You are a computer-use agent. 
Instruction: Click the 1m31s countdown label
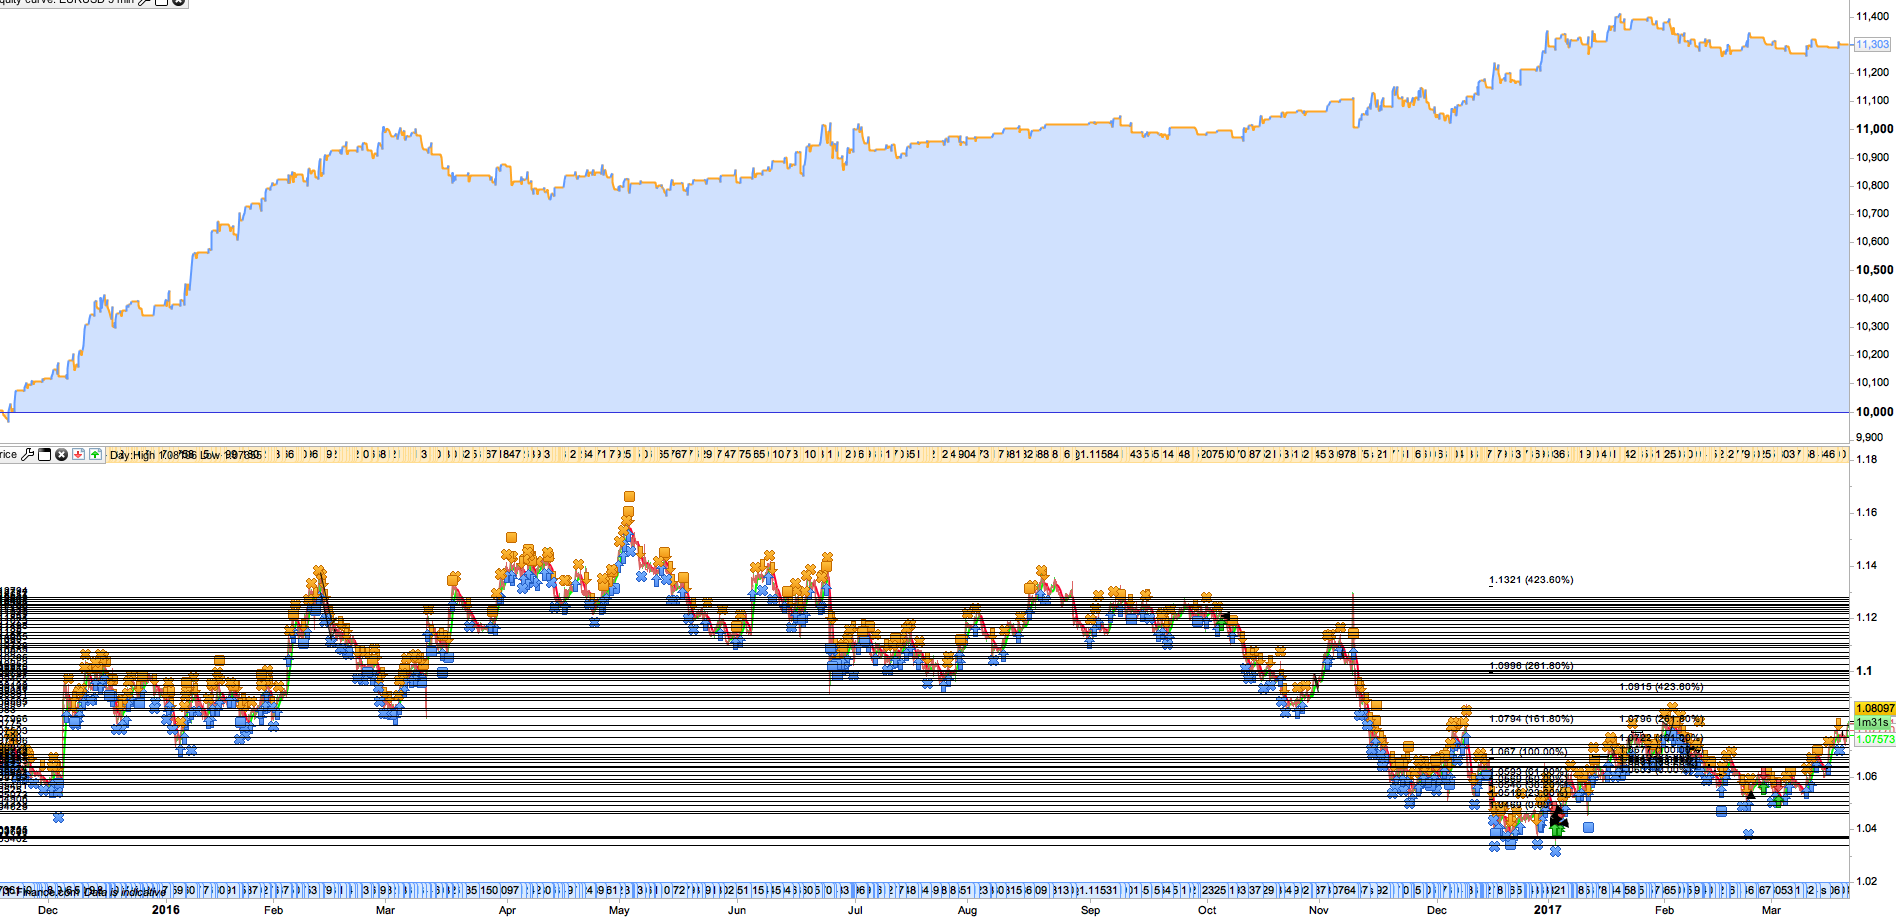click(x=1872, y=722)
